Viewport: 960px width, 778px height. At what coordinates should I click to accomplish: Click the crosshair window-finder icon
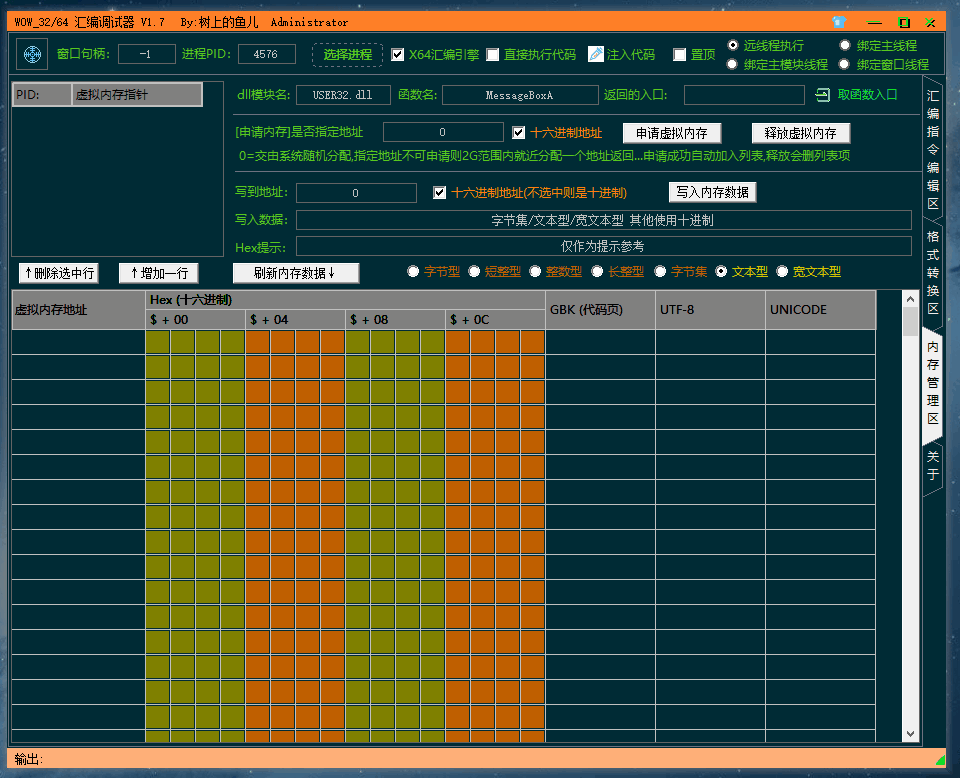32,54
